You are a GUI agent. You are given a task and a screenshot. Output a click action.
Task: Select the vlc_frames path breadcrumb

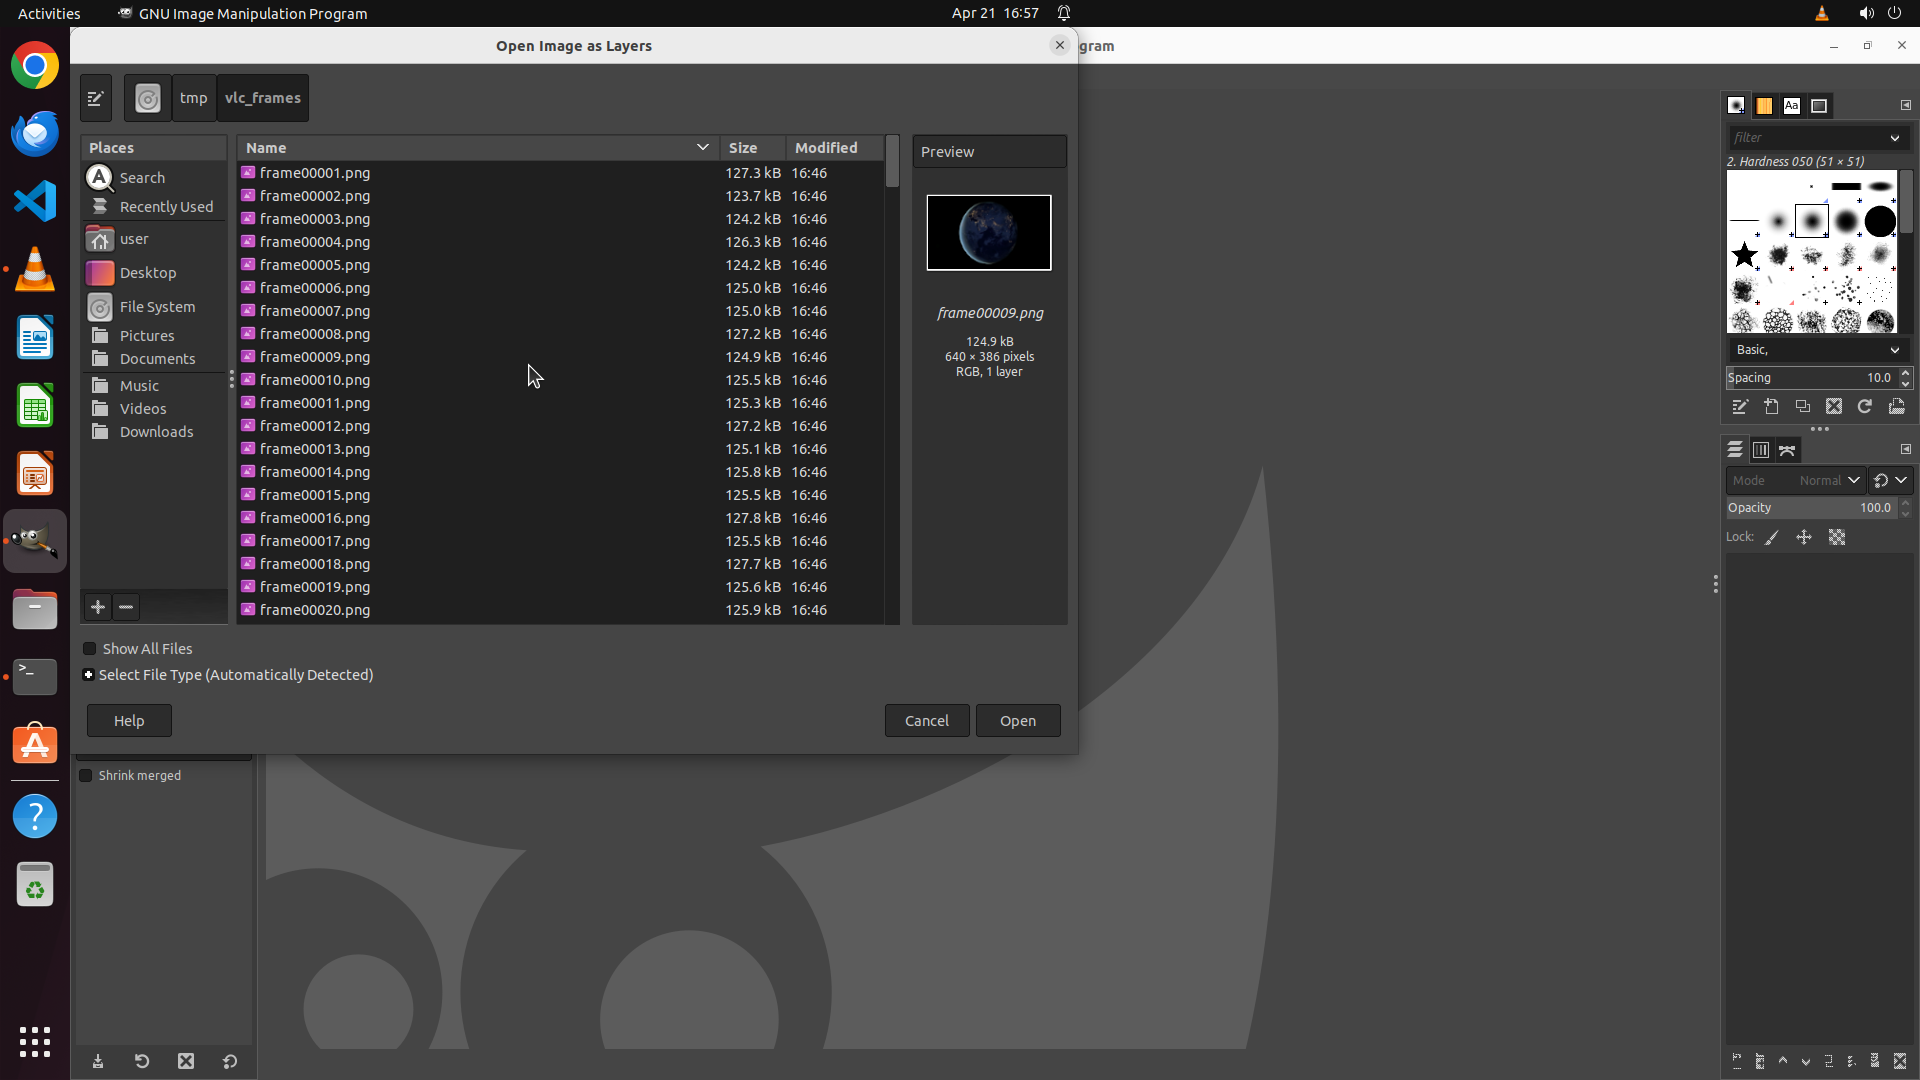pos(262,98)
